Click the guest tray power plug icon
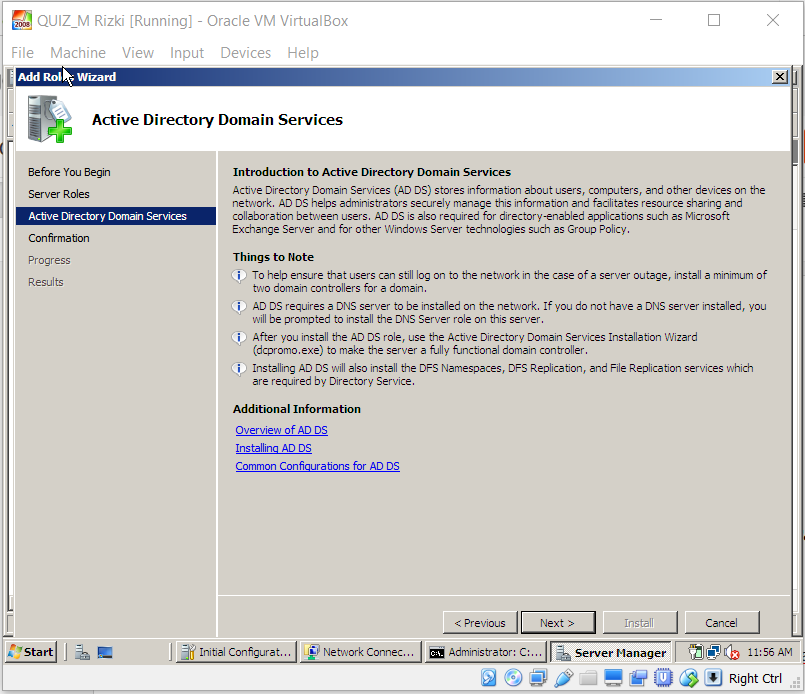The height and width of the screenshot is (694, 805). point(695,652)
